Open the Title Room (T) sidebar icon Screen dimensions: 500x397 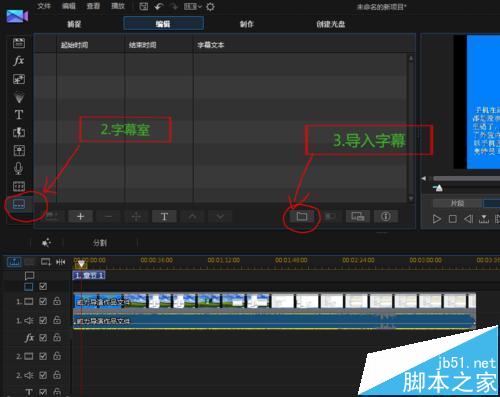point(19,115)
